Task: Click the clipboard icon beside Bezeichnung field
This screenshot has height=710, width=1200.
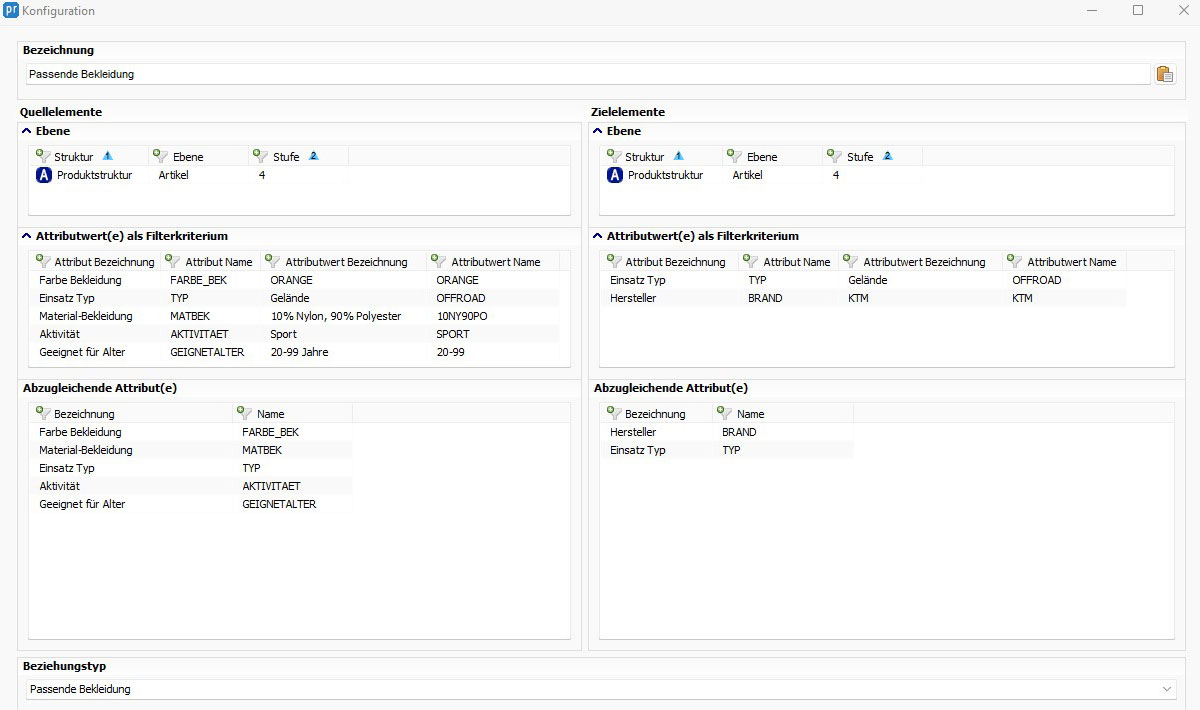Action: pos(1165,74)
